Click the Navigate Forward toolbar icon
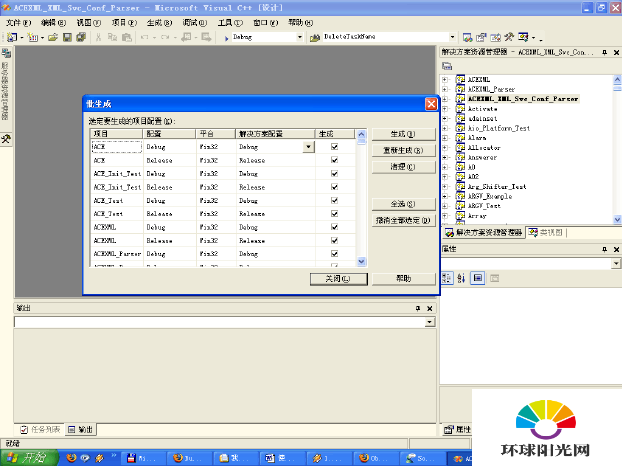The height and width of the screenshot is (466, 622). [x=206, y=37]
